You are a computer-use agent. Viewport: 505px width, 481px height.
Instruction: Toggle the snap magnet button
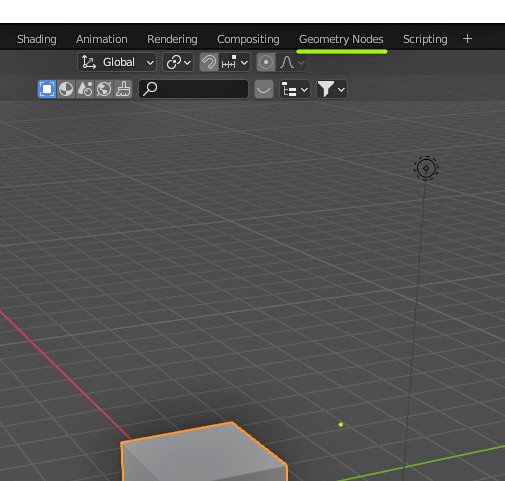[x=209, y=62]
